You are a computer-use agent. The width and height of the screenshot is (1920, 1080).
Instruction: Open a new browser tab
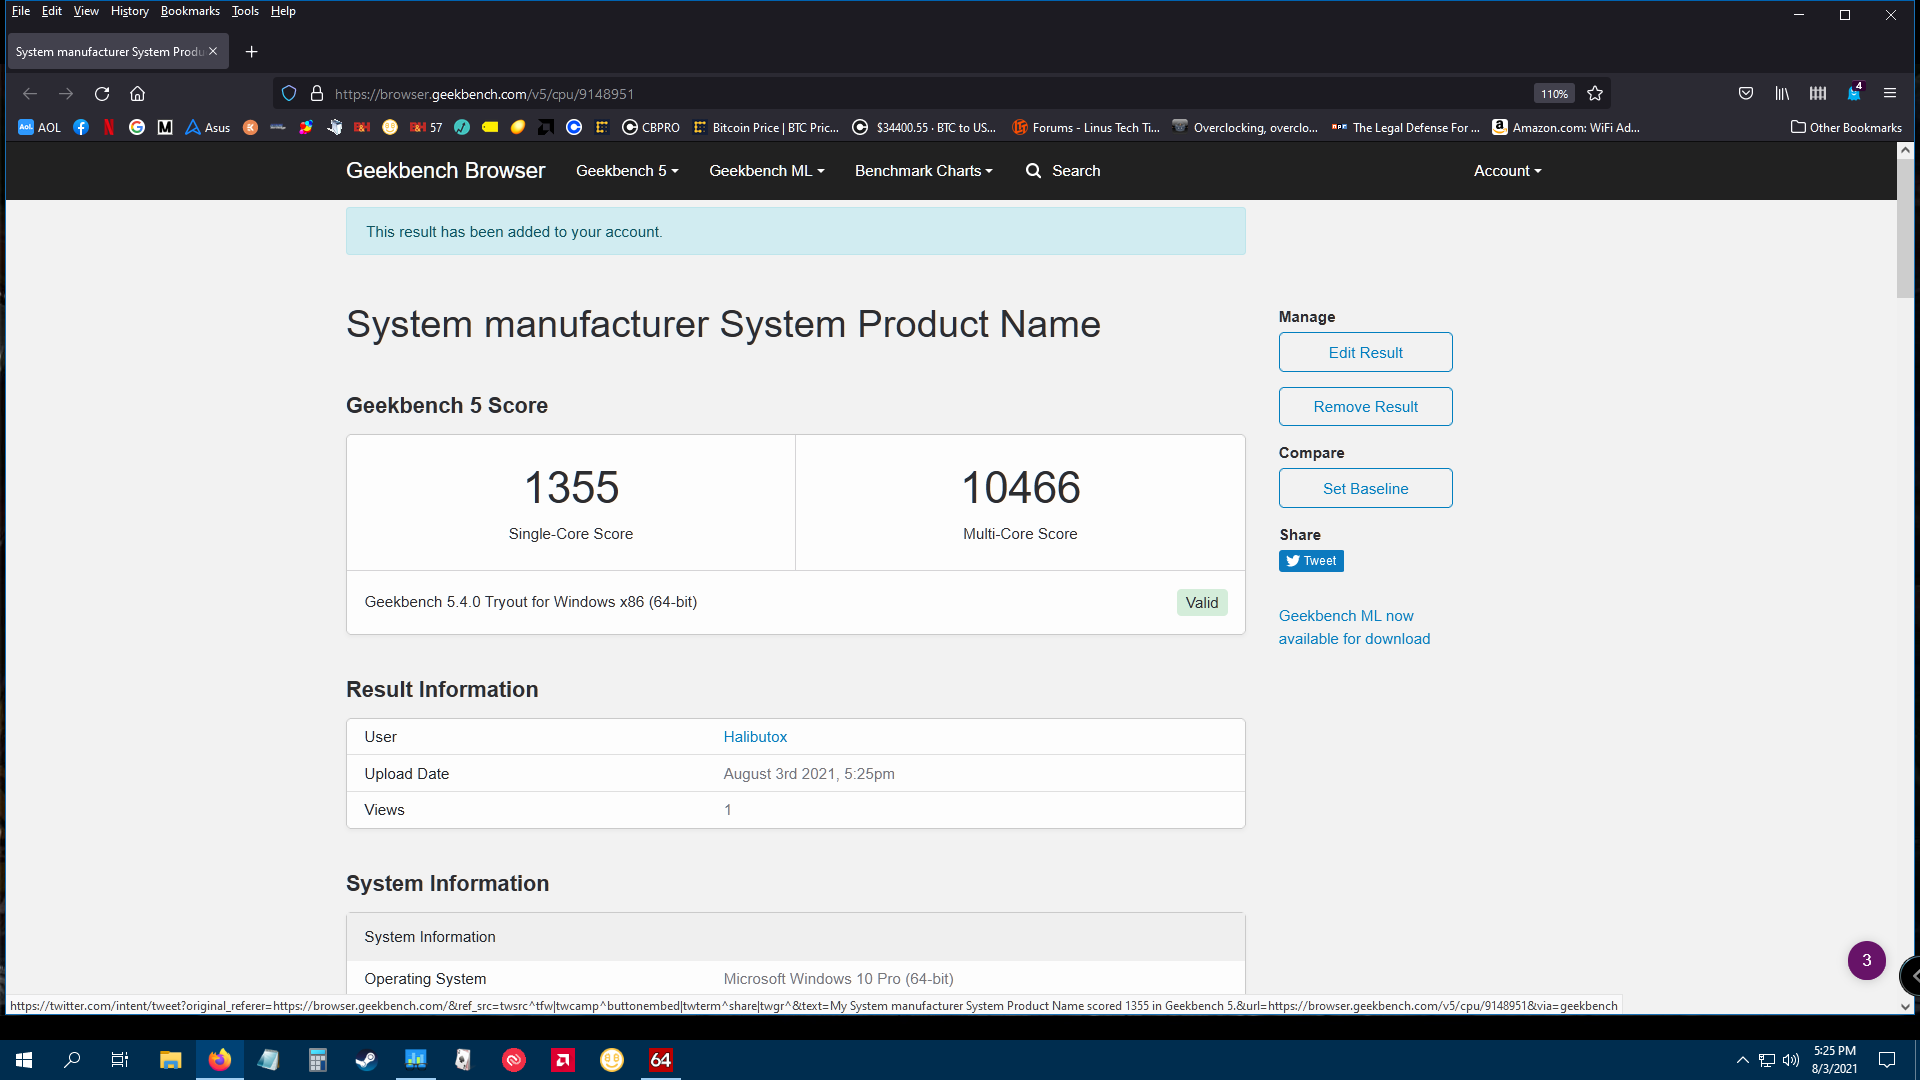[x=252, y=51]
